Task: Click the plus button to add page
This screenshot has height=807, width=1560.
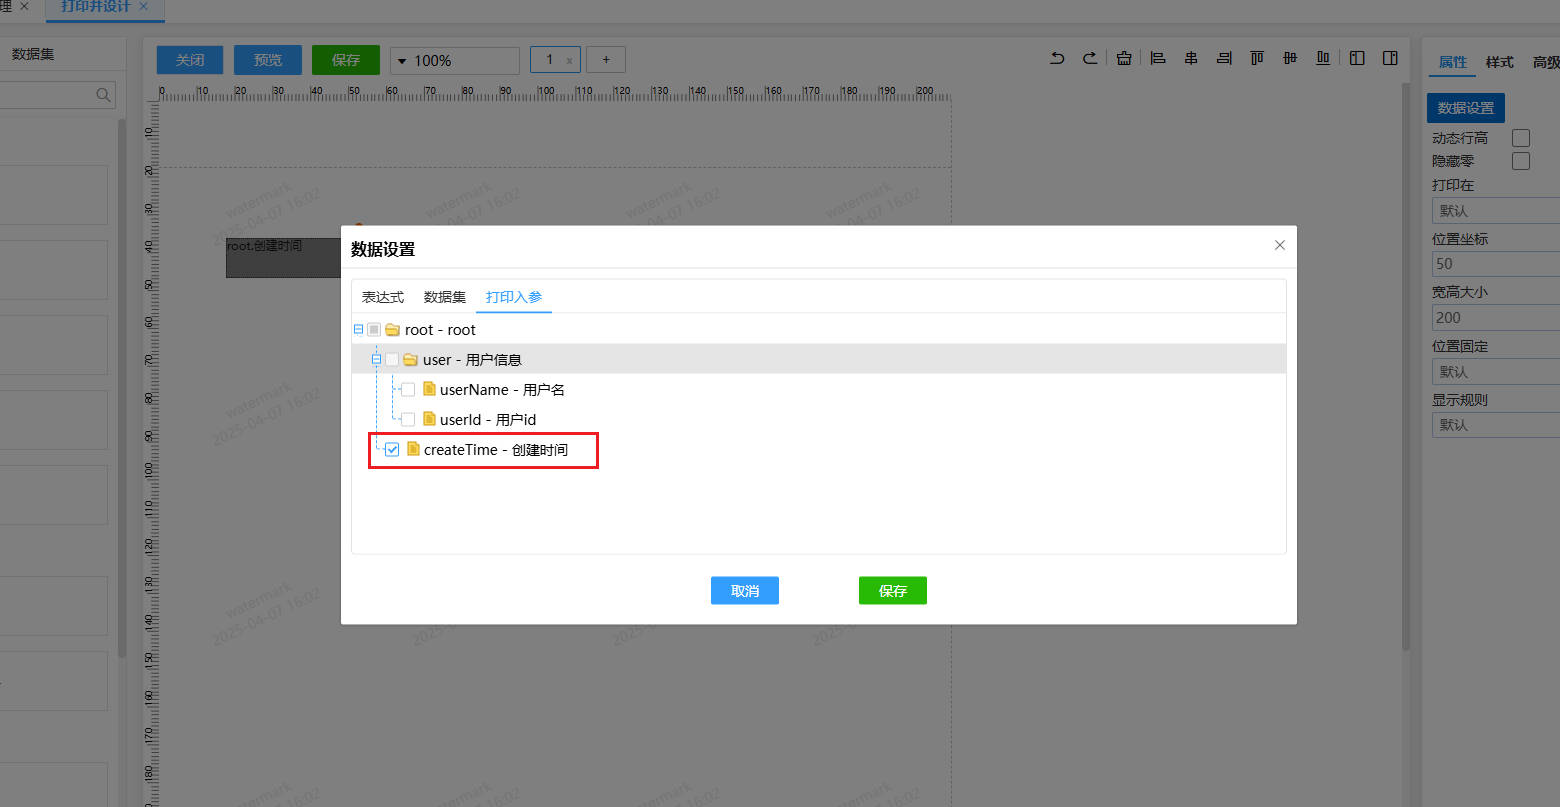Action: [x=605, y=60]
